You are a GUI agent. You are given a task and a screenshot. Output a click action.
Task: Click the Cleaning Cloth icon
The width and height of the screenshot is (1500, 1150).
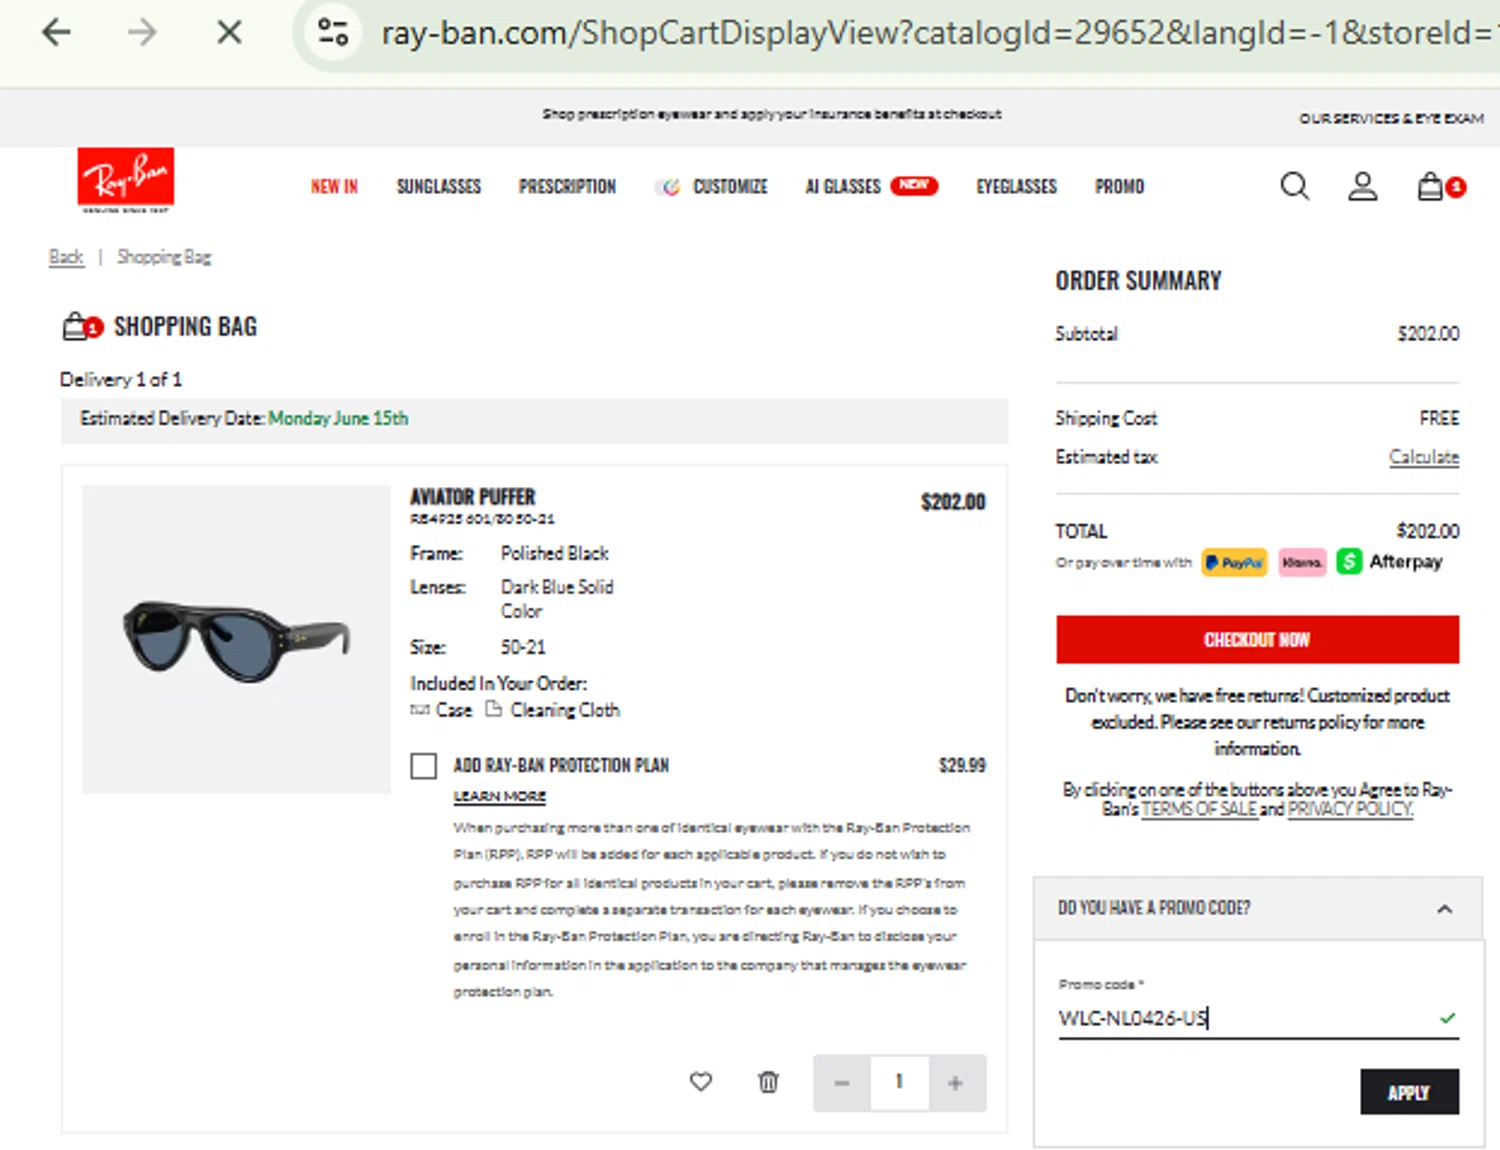493,709
